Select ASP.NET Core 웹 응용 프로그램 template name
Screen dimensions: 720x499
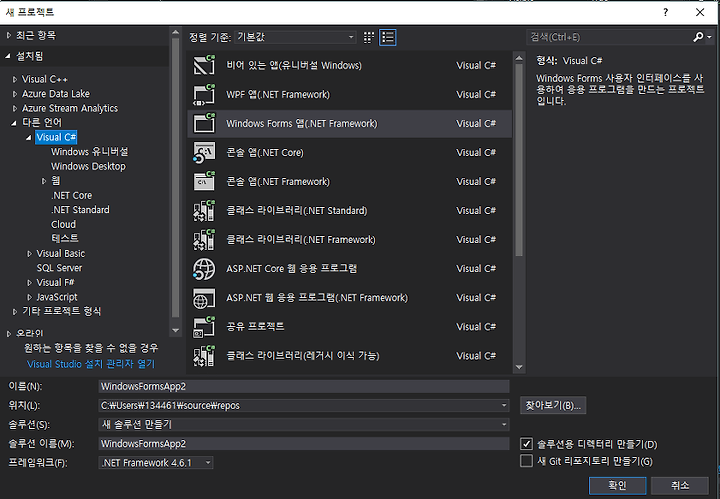tap(292, 269)
